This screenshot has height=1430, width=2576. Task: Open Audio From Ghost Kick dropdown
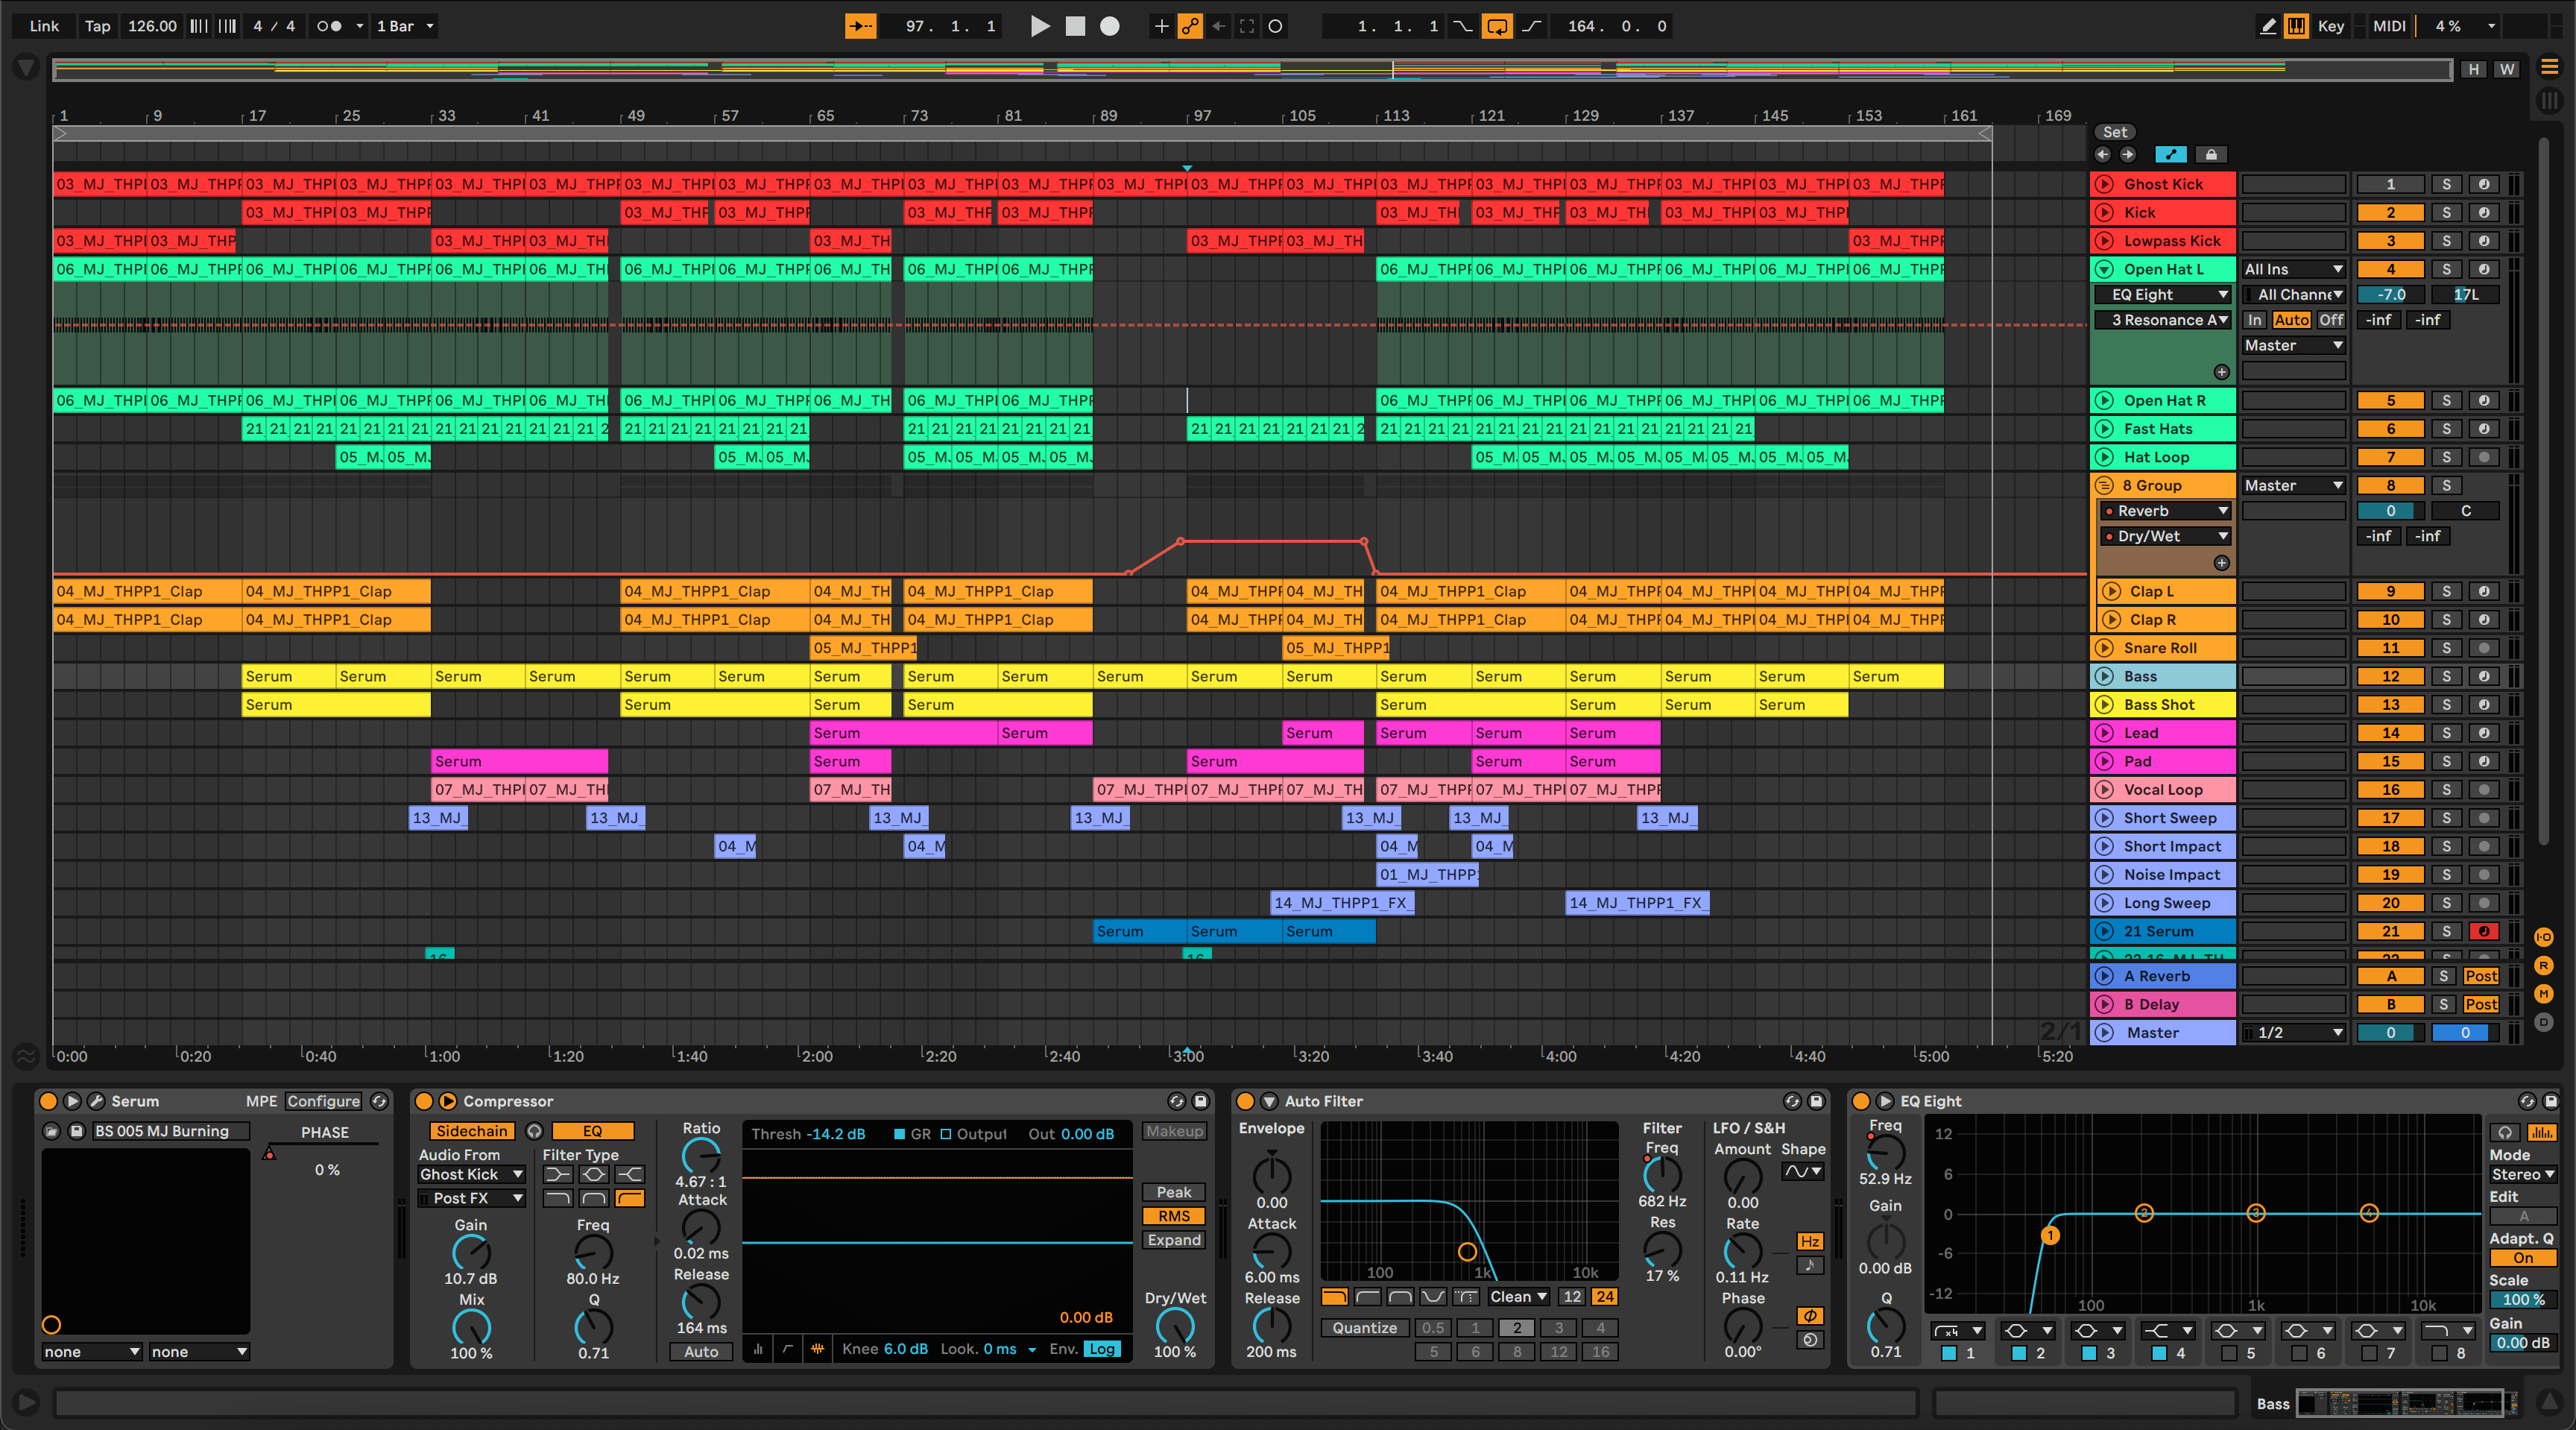tap(470, 1174)
